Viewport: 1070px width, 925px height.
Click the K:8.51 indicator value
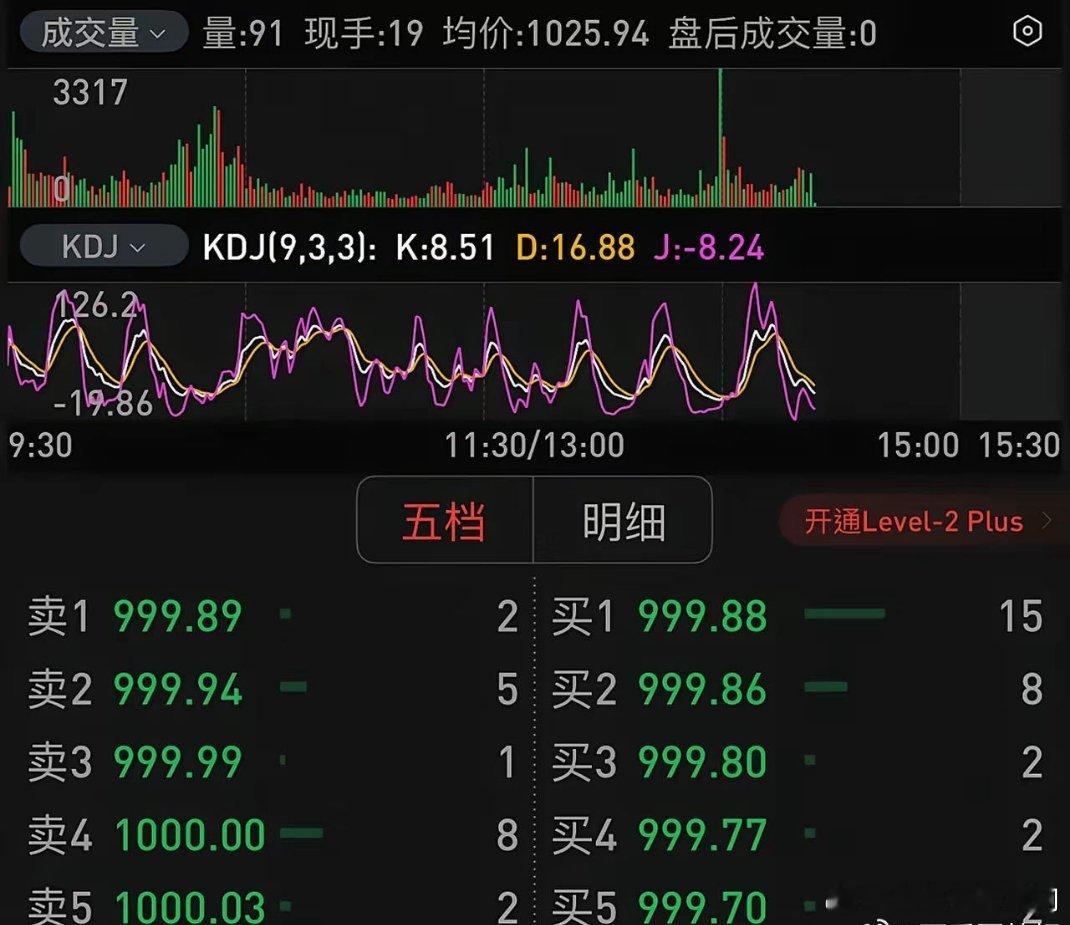coord(445,247)
